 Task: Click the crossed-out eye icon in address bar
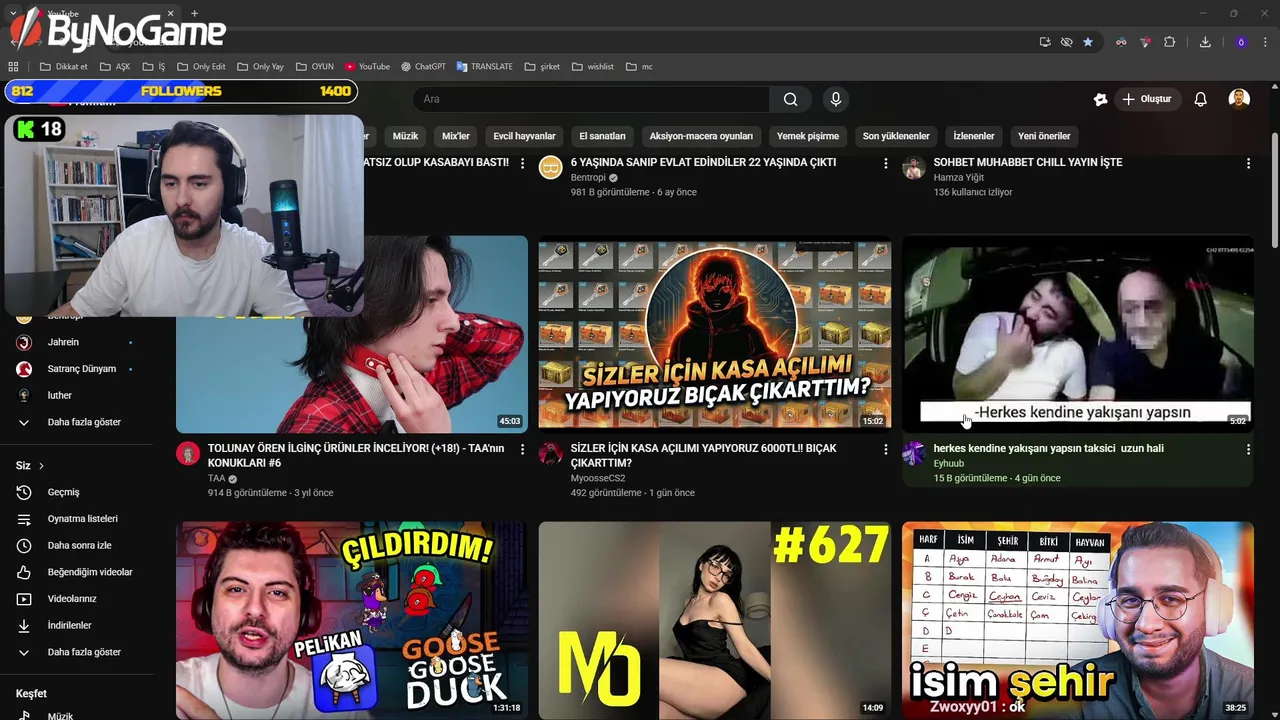coord(1066,42)
